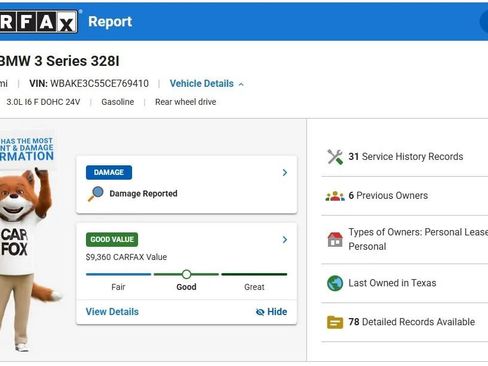488x366 pixels.
Task: Open the 31 Service History Records row
Action: tap(404, 157)
